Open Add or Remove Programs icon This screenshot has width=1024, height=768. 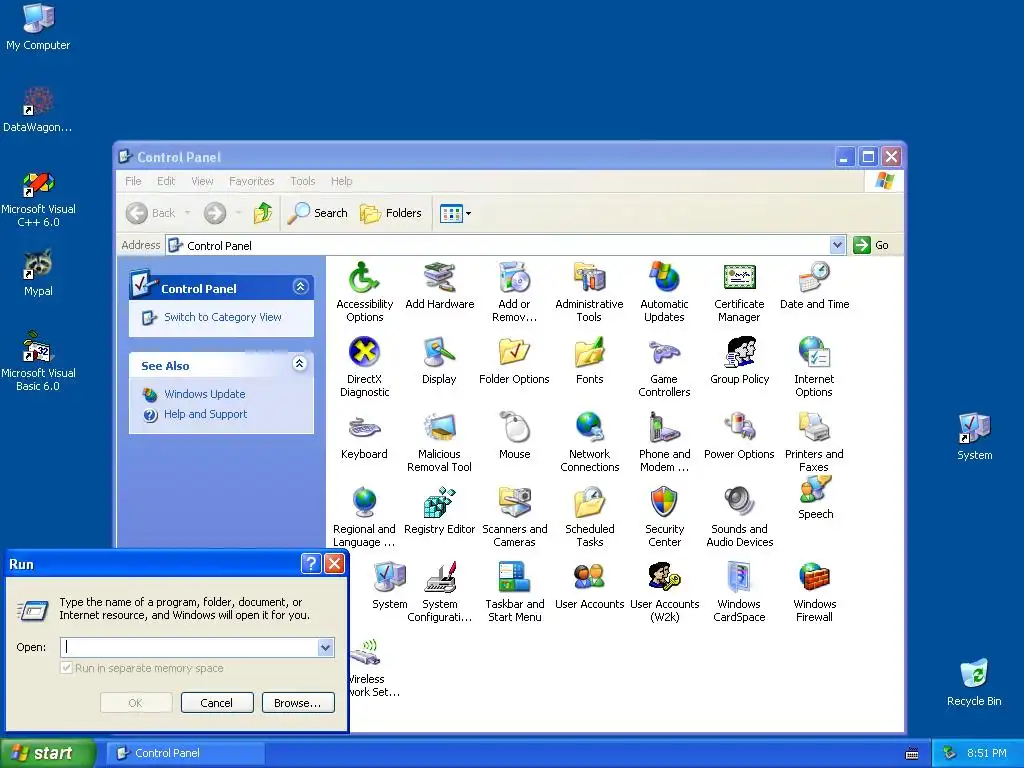click(514, 292)
